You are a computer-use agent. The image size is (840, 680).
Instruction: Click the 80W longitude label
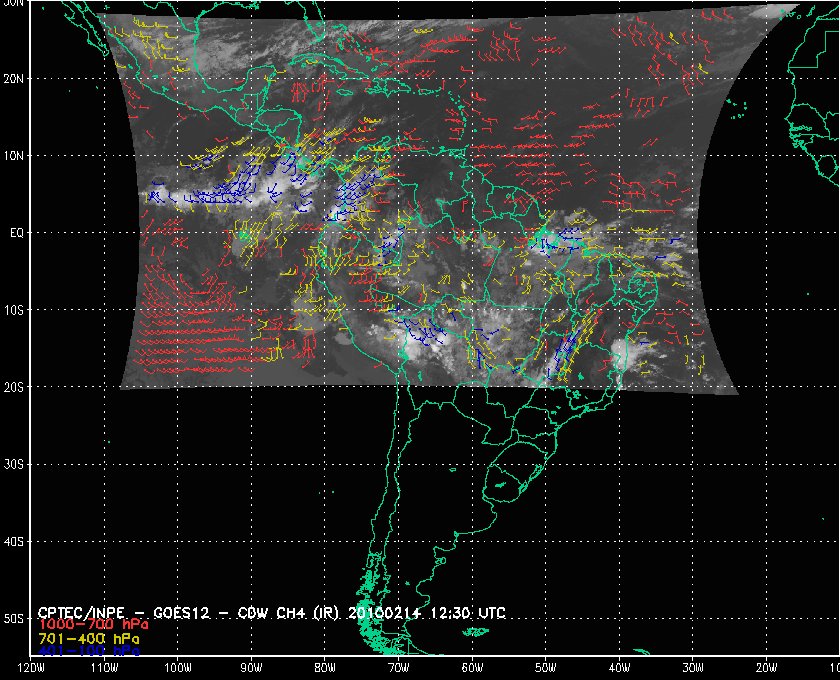[x=325, y=667]
